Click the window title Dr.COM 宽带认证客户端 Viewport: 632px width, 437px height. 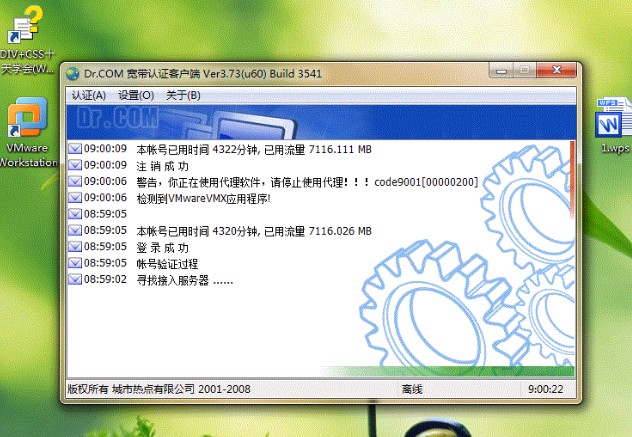click(x=203, y=74)
